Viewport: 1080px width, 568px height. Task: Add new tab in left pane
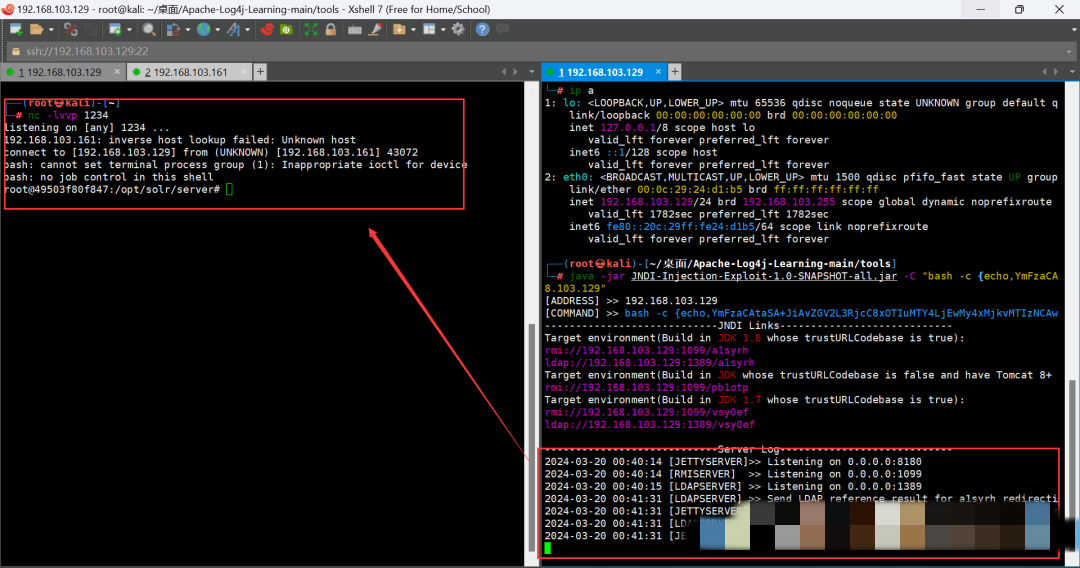click(x=260, y=72)
